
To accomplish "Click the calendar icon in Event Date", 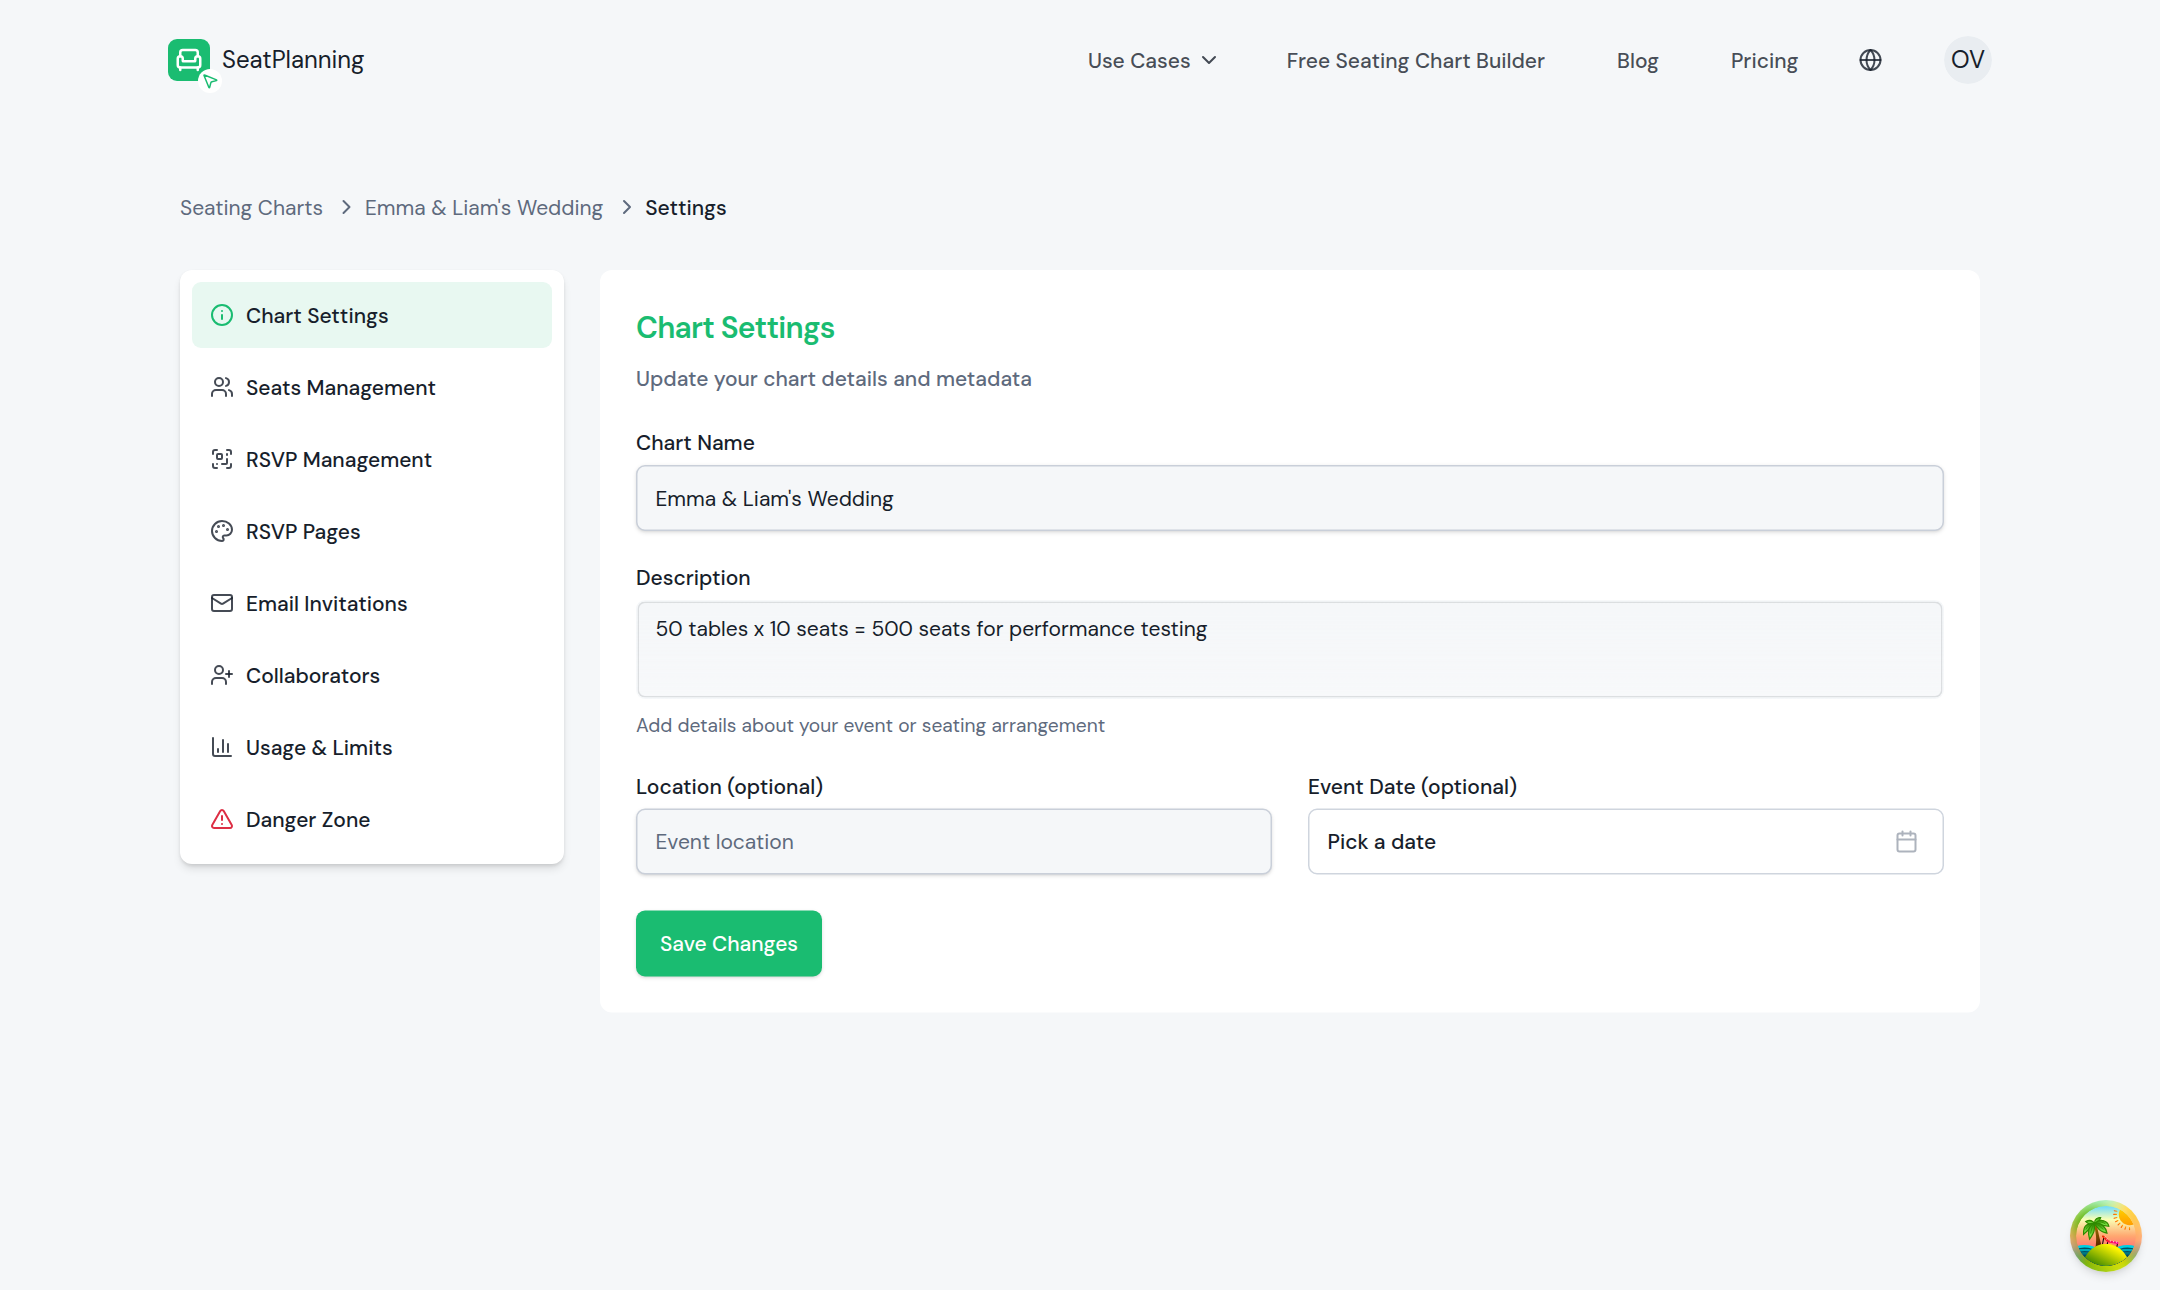I will click(1906, 841).
